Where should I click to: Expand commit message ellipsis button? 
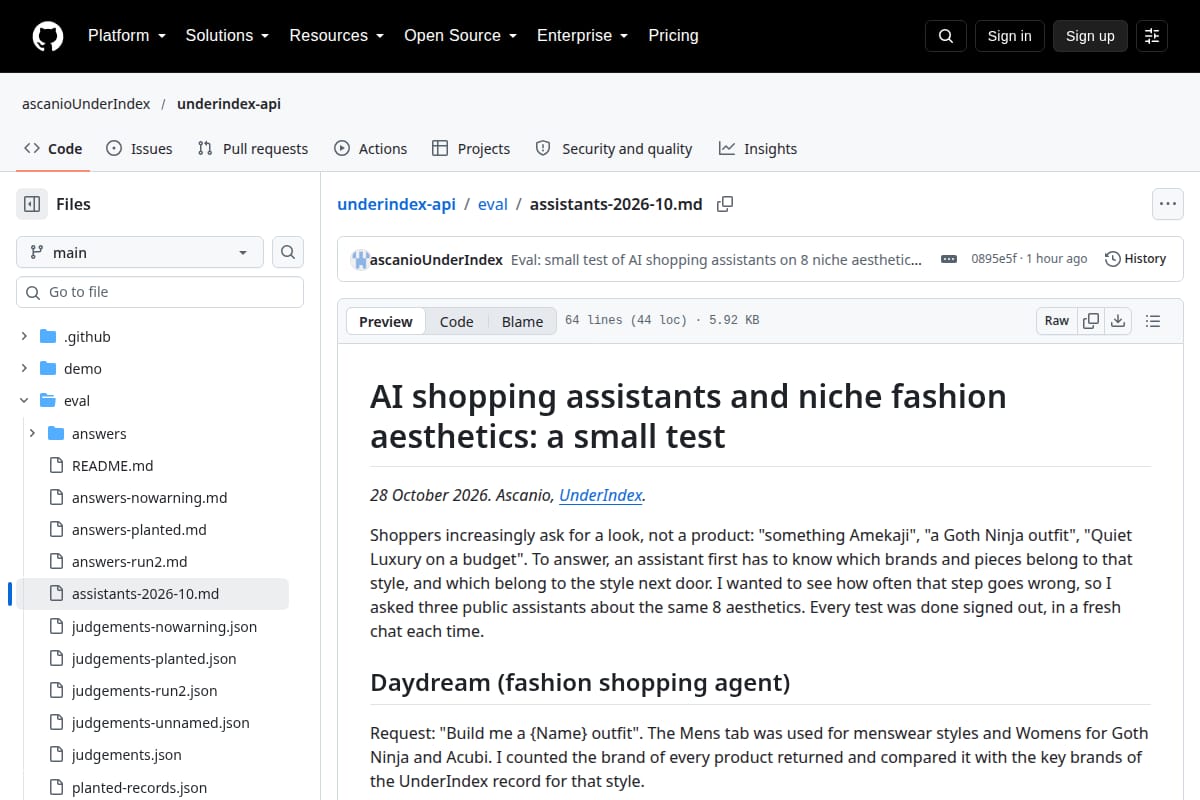click(949, 259)
